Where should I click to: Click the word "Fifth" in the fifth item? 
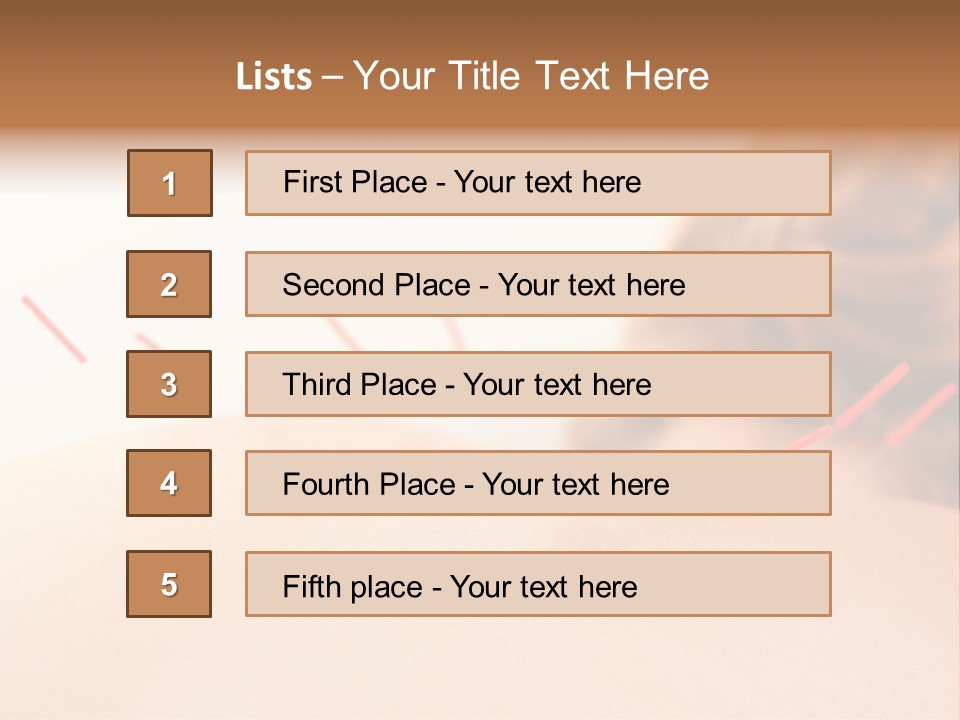310,586
